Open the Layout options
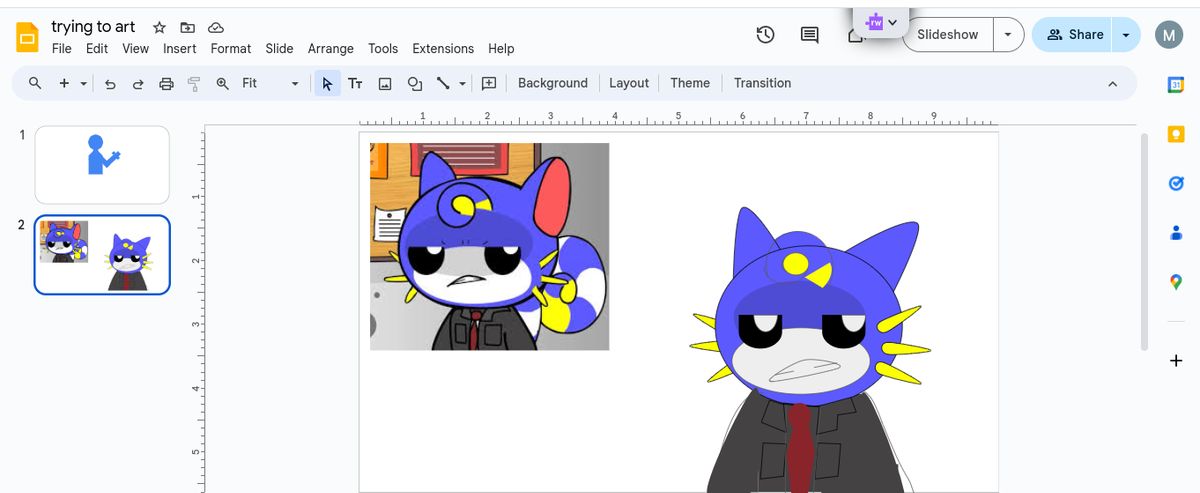 [629, 84]
